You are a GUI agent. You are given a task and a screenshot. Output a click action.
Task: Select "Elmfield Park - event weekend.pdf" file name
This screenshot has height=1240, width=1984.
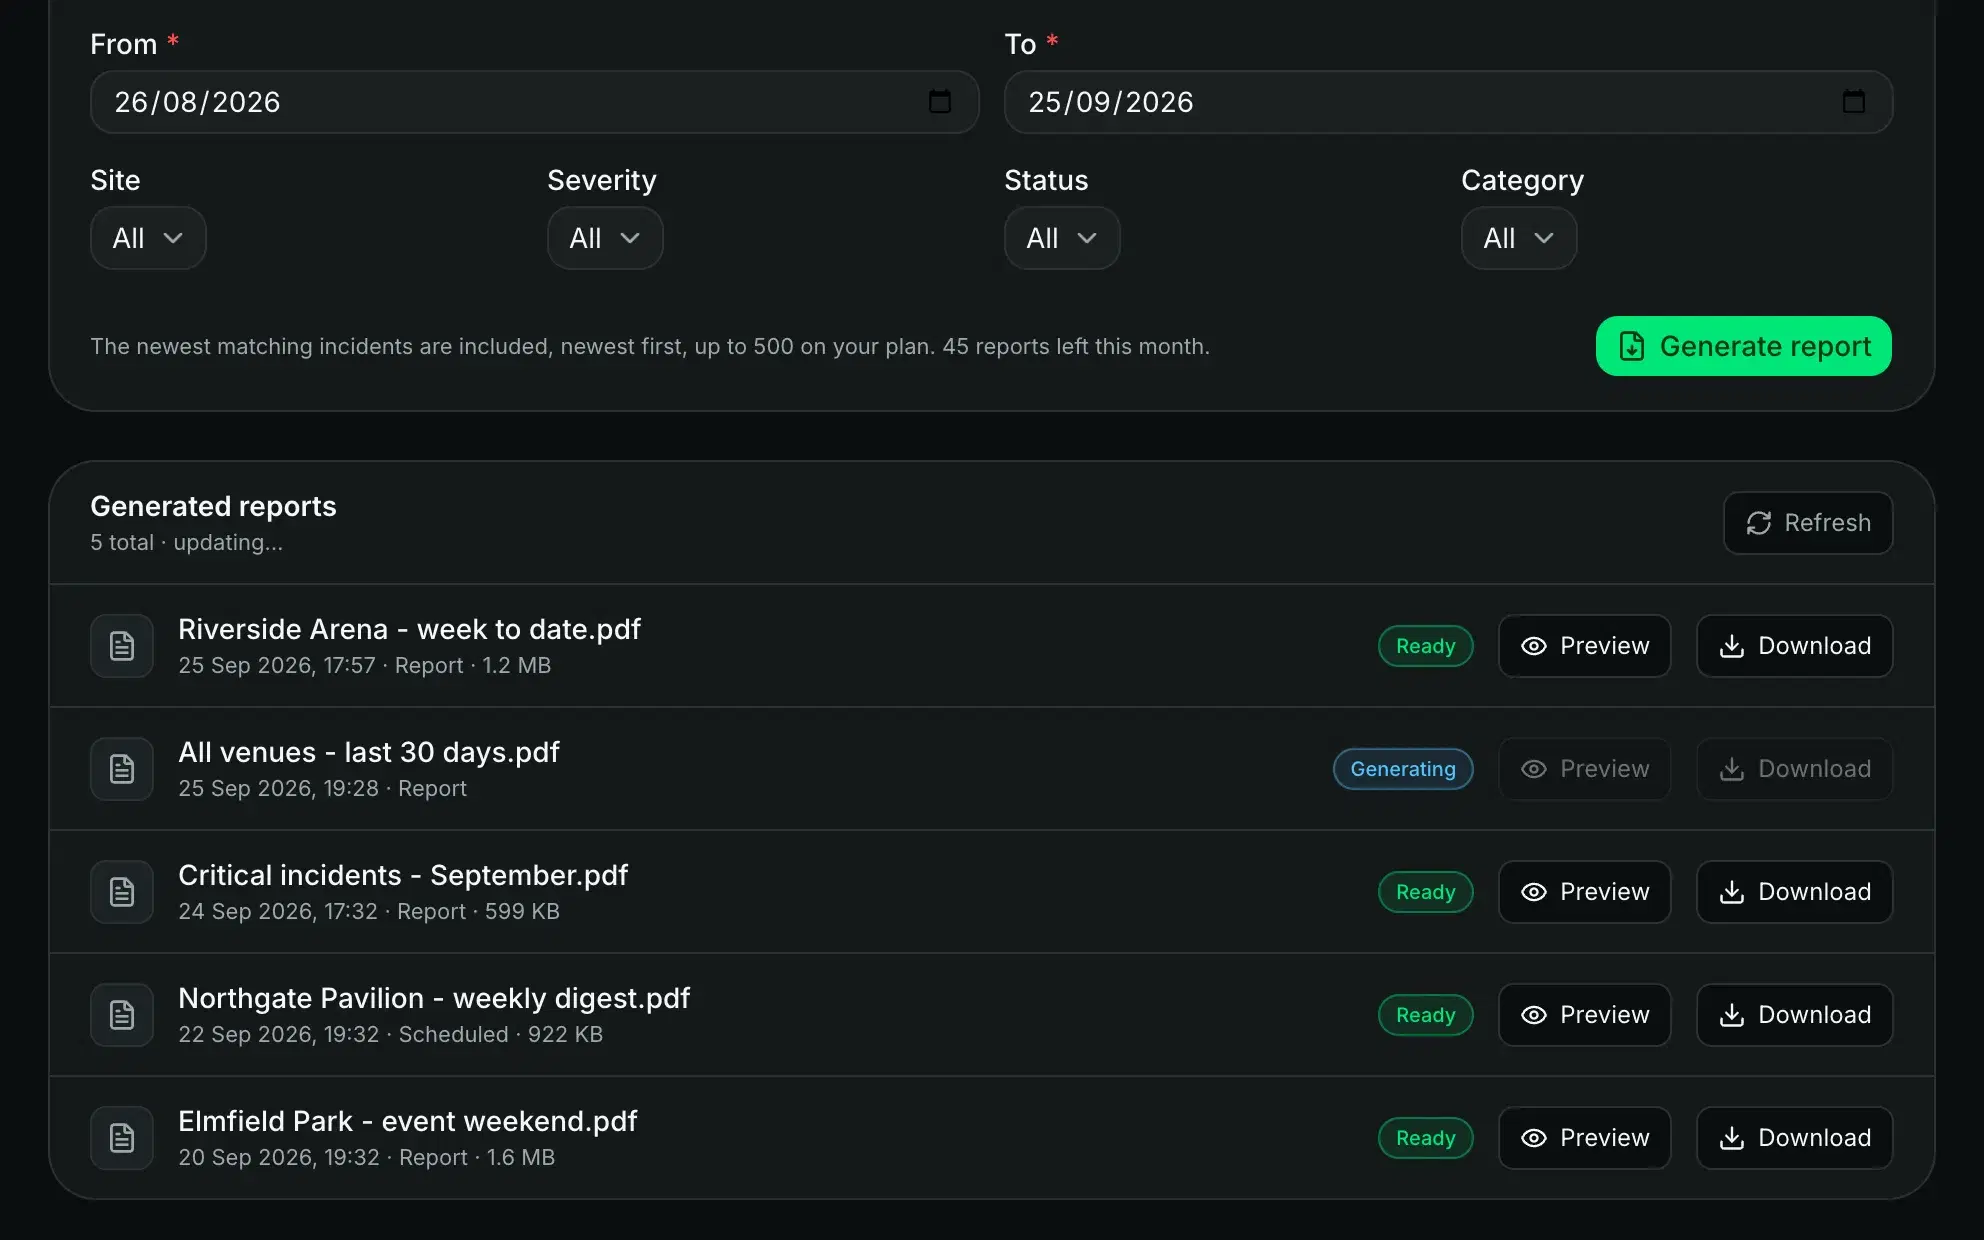[x=407, y=1121]
